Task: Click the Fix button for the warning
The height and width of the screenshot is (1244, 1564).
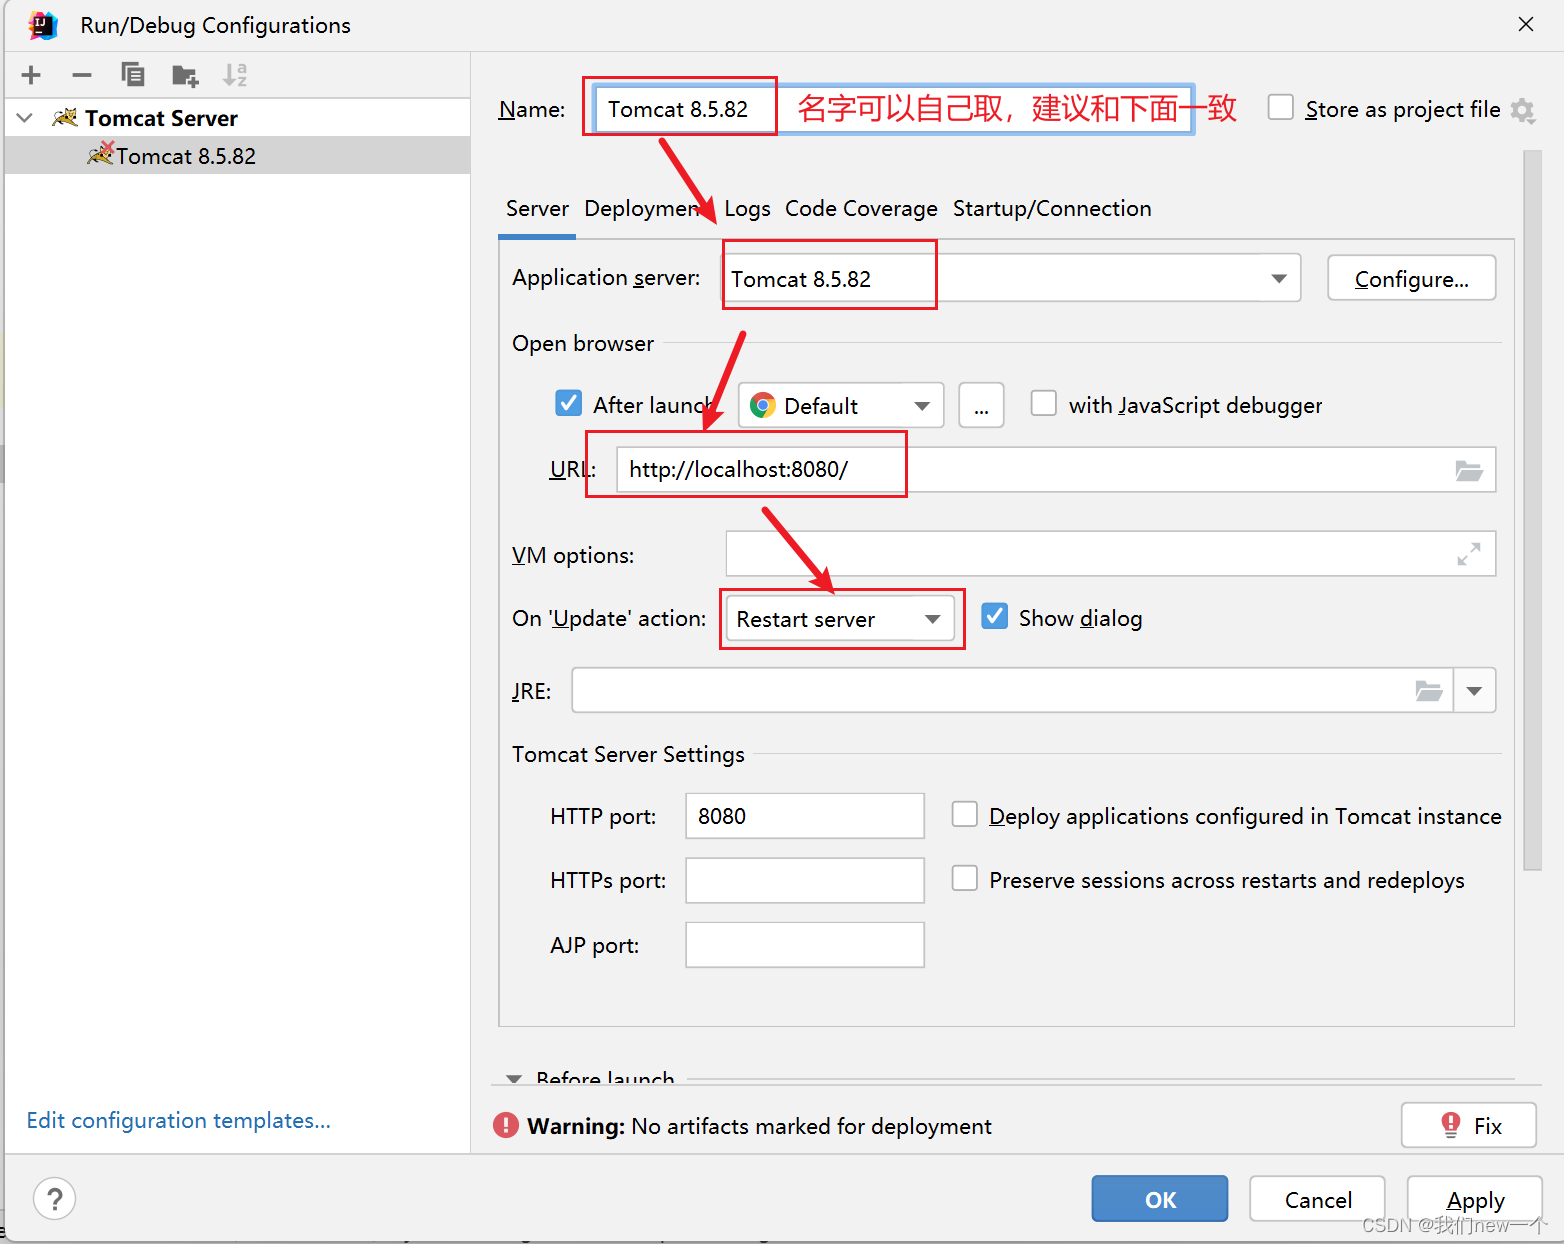Action: coord(1468,1125)
